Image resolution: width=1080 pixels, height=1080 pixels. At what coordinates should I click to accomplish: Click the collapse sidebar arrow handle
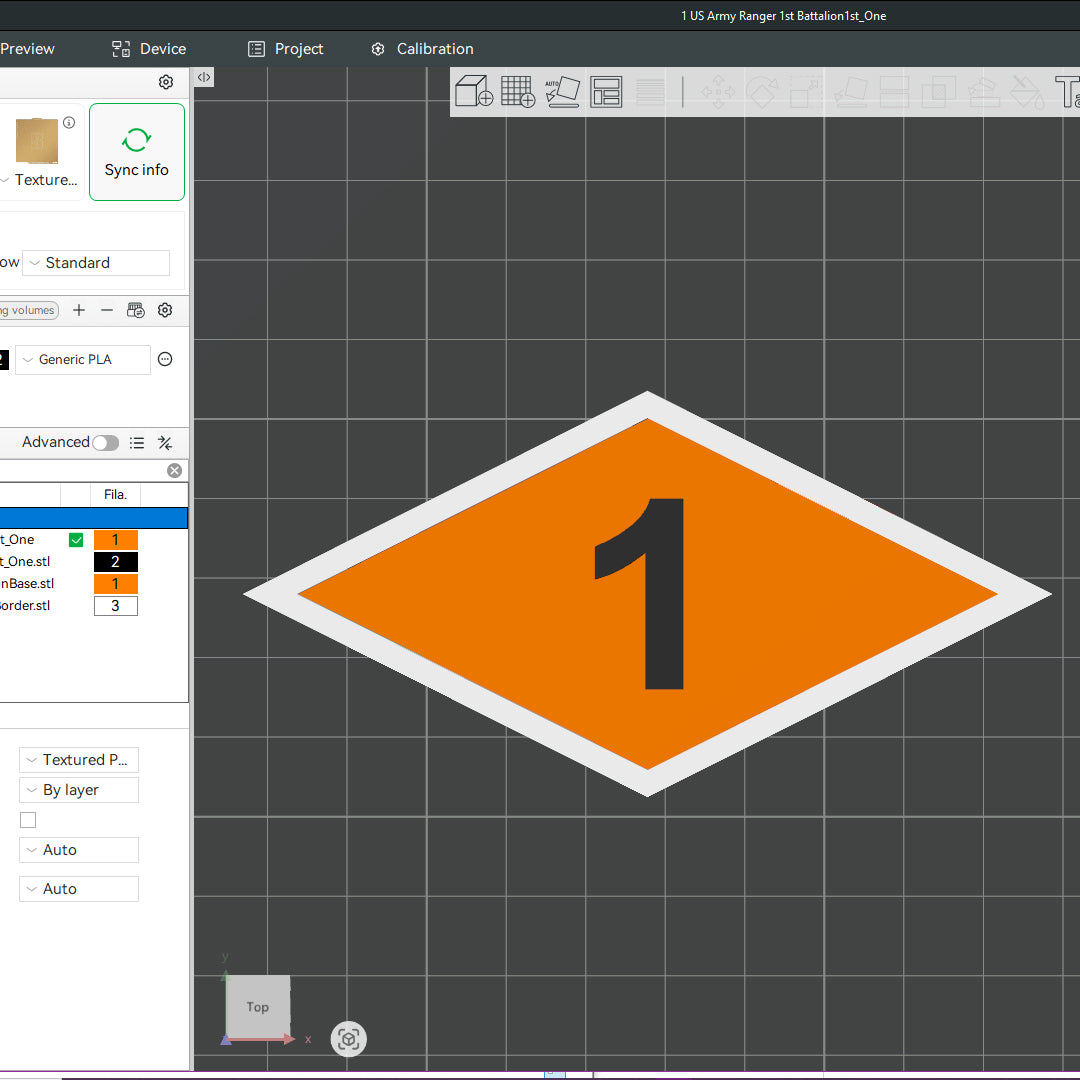(203, 77)
